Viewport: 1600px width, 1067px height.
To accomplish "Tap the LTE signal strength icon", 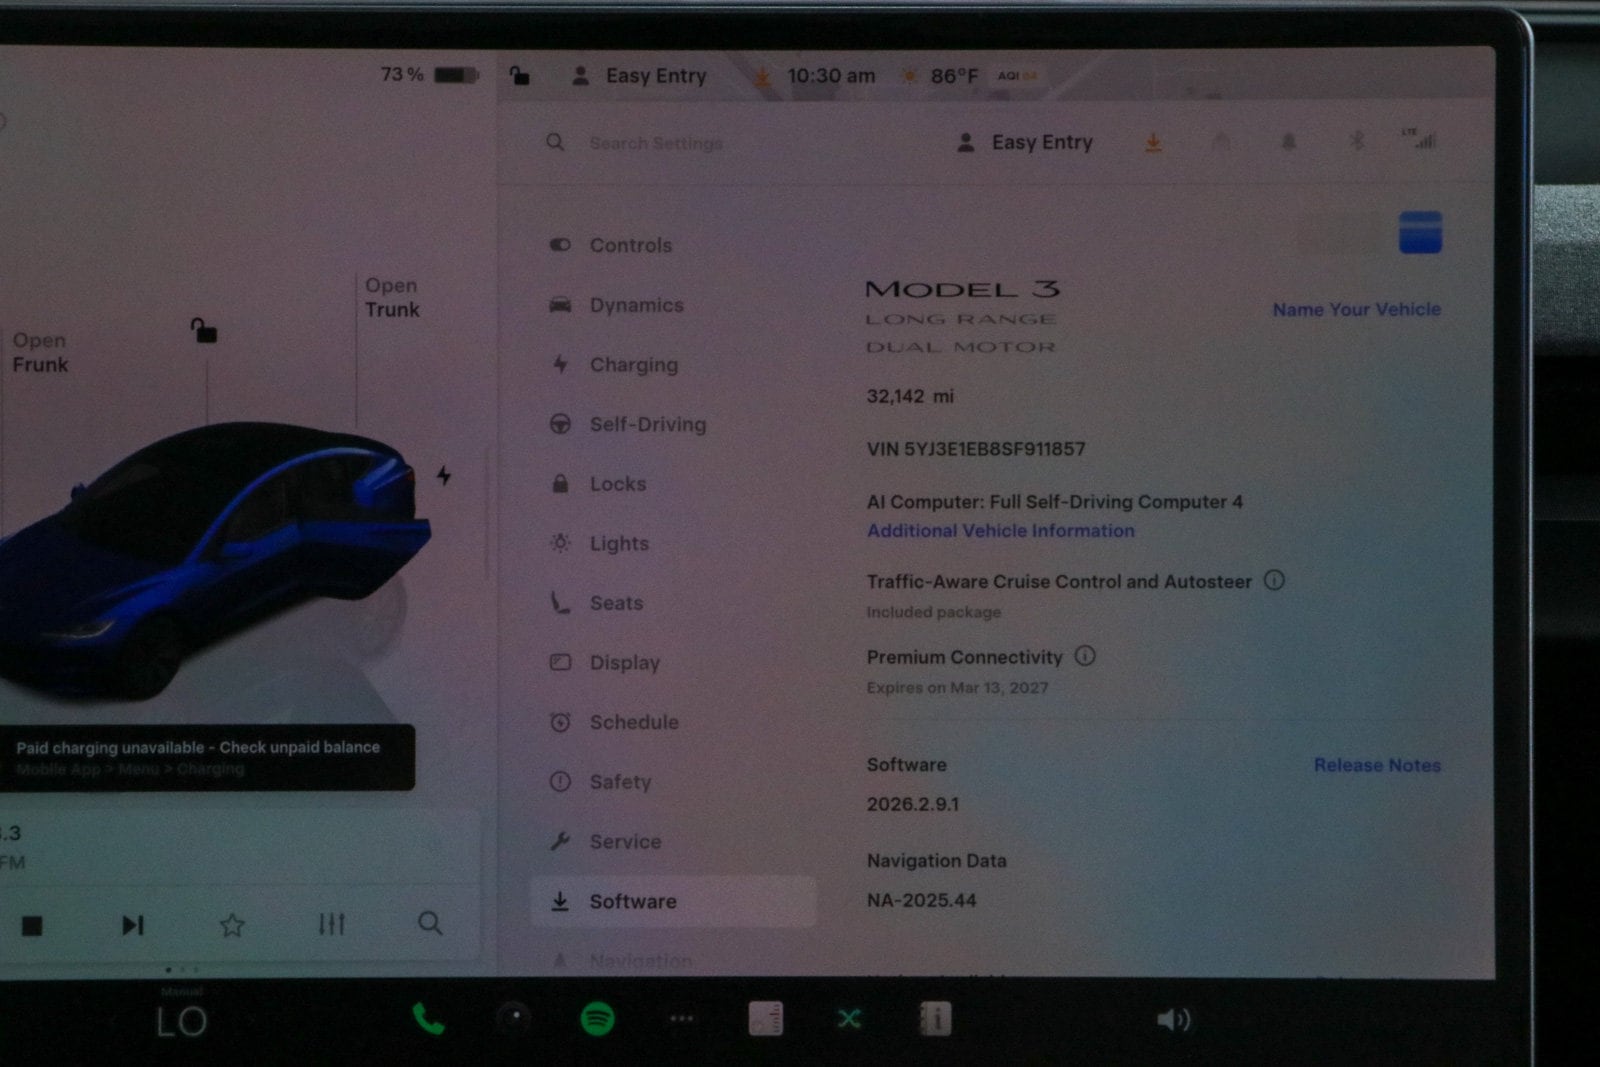I will point(1419,139).
